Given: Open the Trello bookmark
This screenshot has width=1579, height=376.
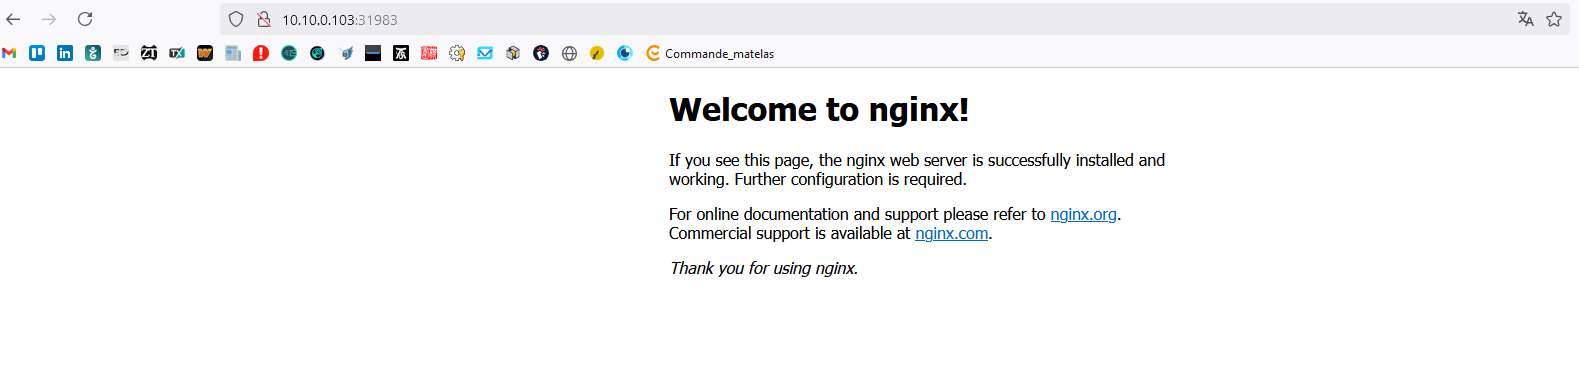Looking at the screenshot, I should click(37, 53).
